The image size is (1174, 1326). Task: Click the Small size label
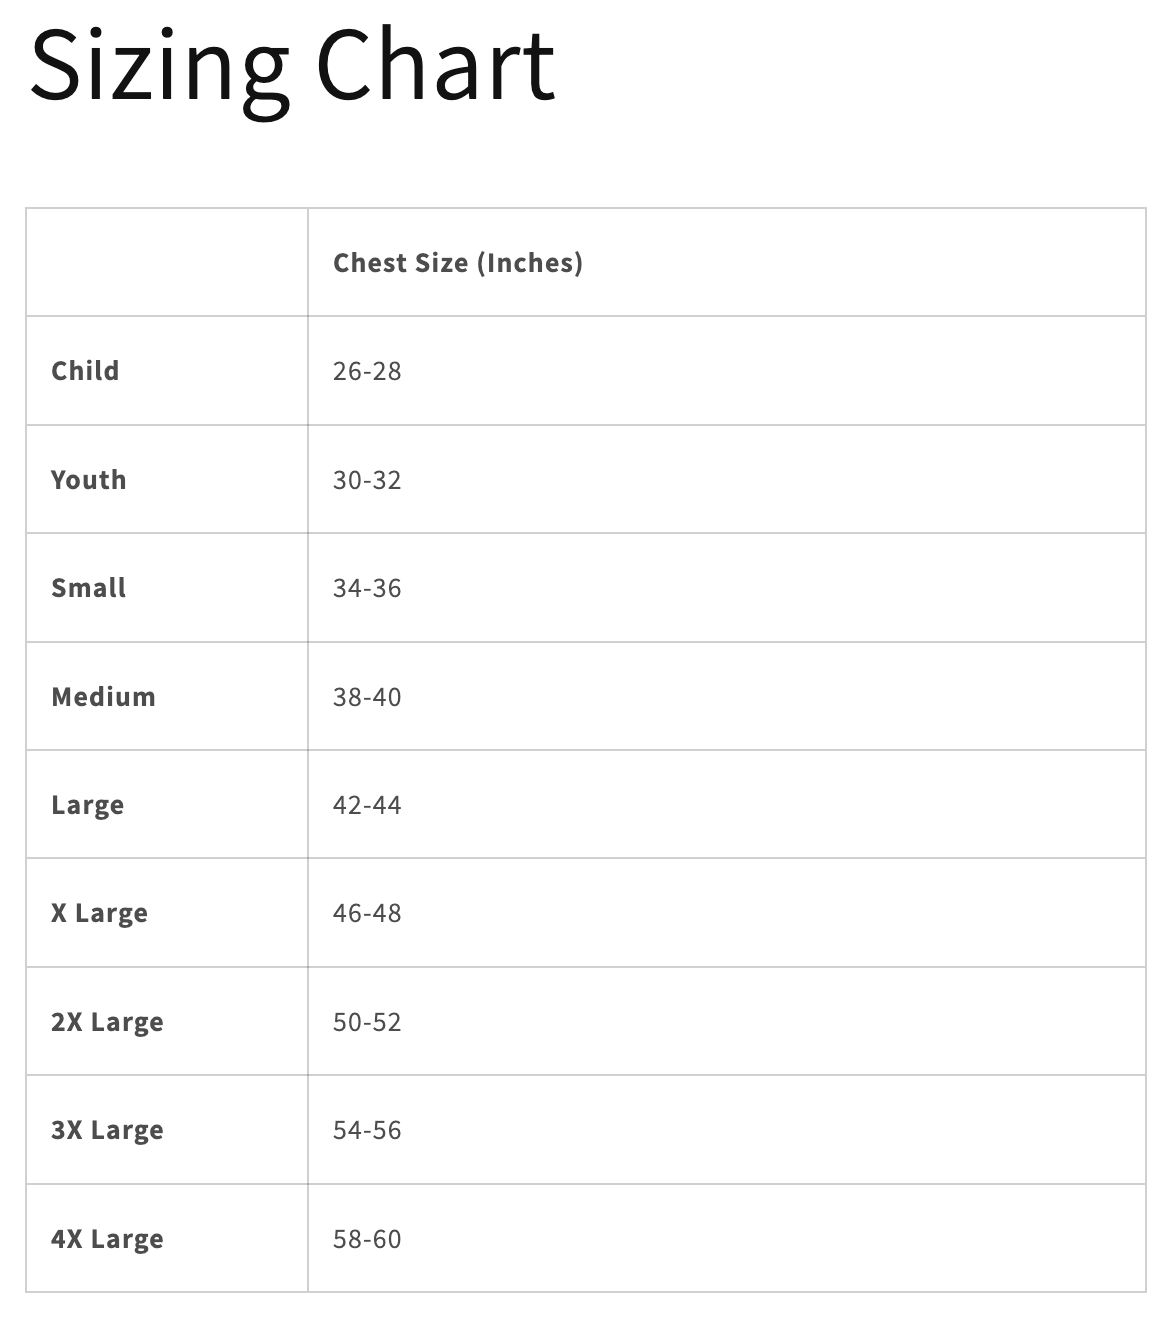pos(89,588)
